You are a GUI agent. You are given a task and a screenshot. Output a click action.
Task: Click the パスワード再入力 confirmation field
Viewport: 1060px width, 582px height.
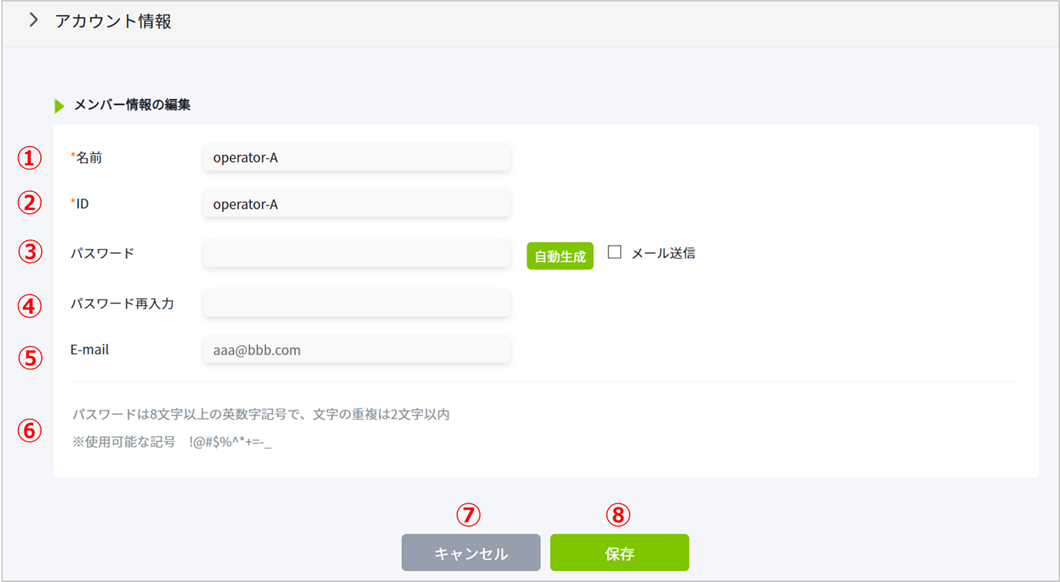point(356,303)
